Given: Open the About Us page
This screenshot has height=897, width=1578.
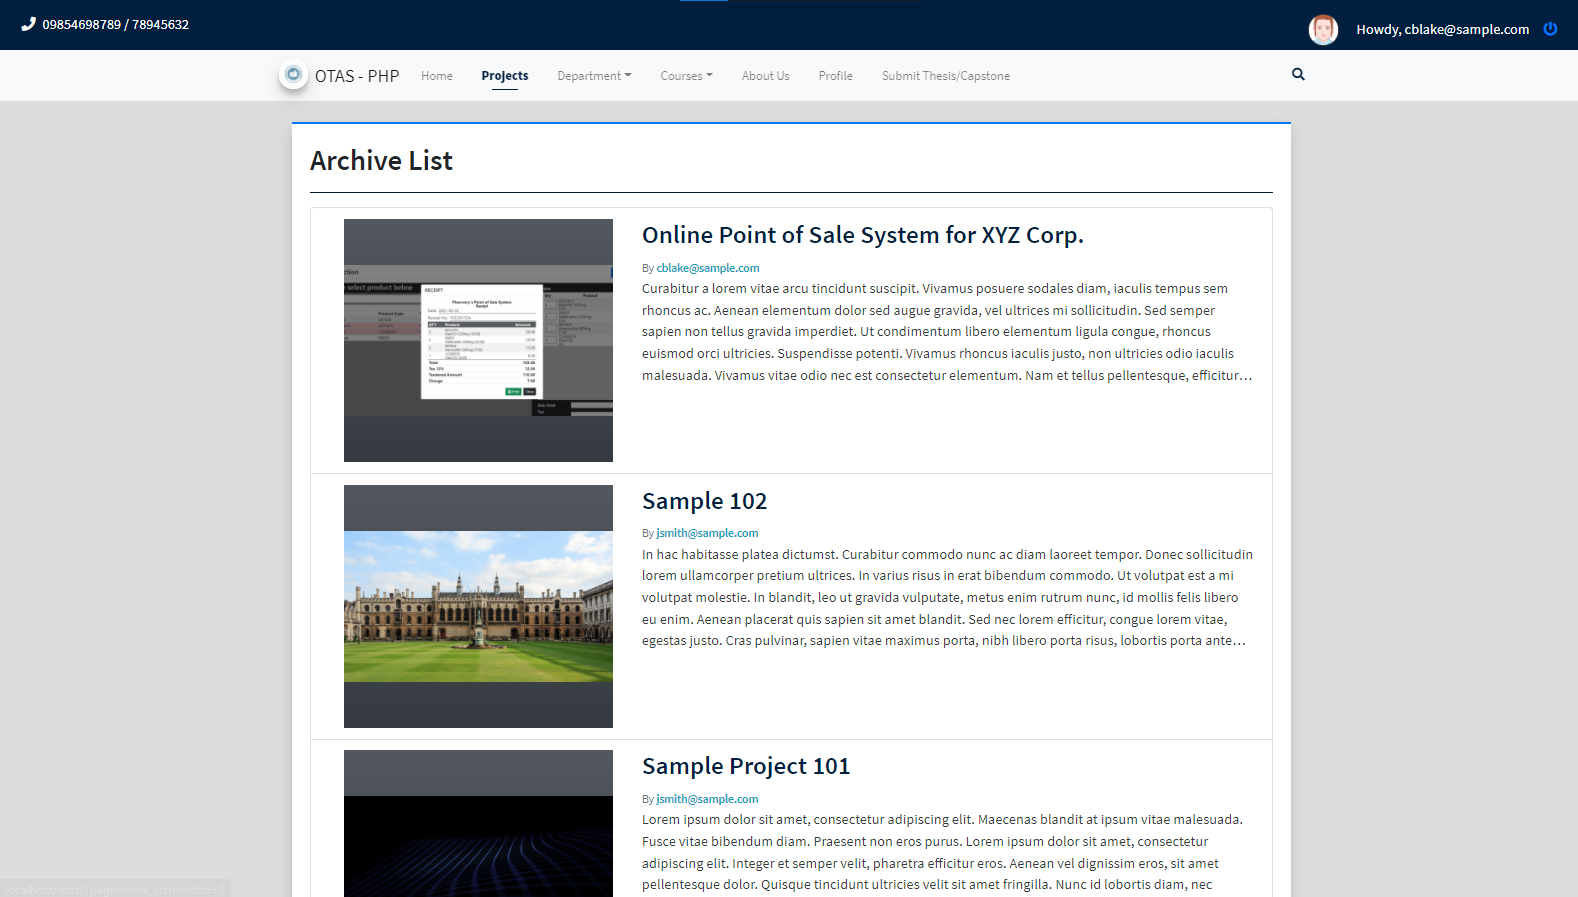Looking at the screenshot, I should (766, 76).
